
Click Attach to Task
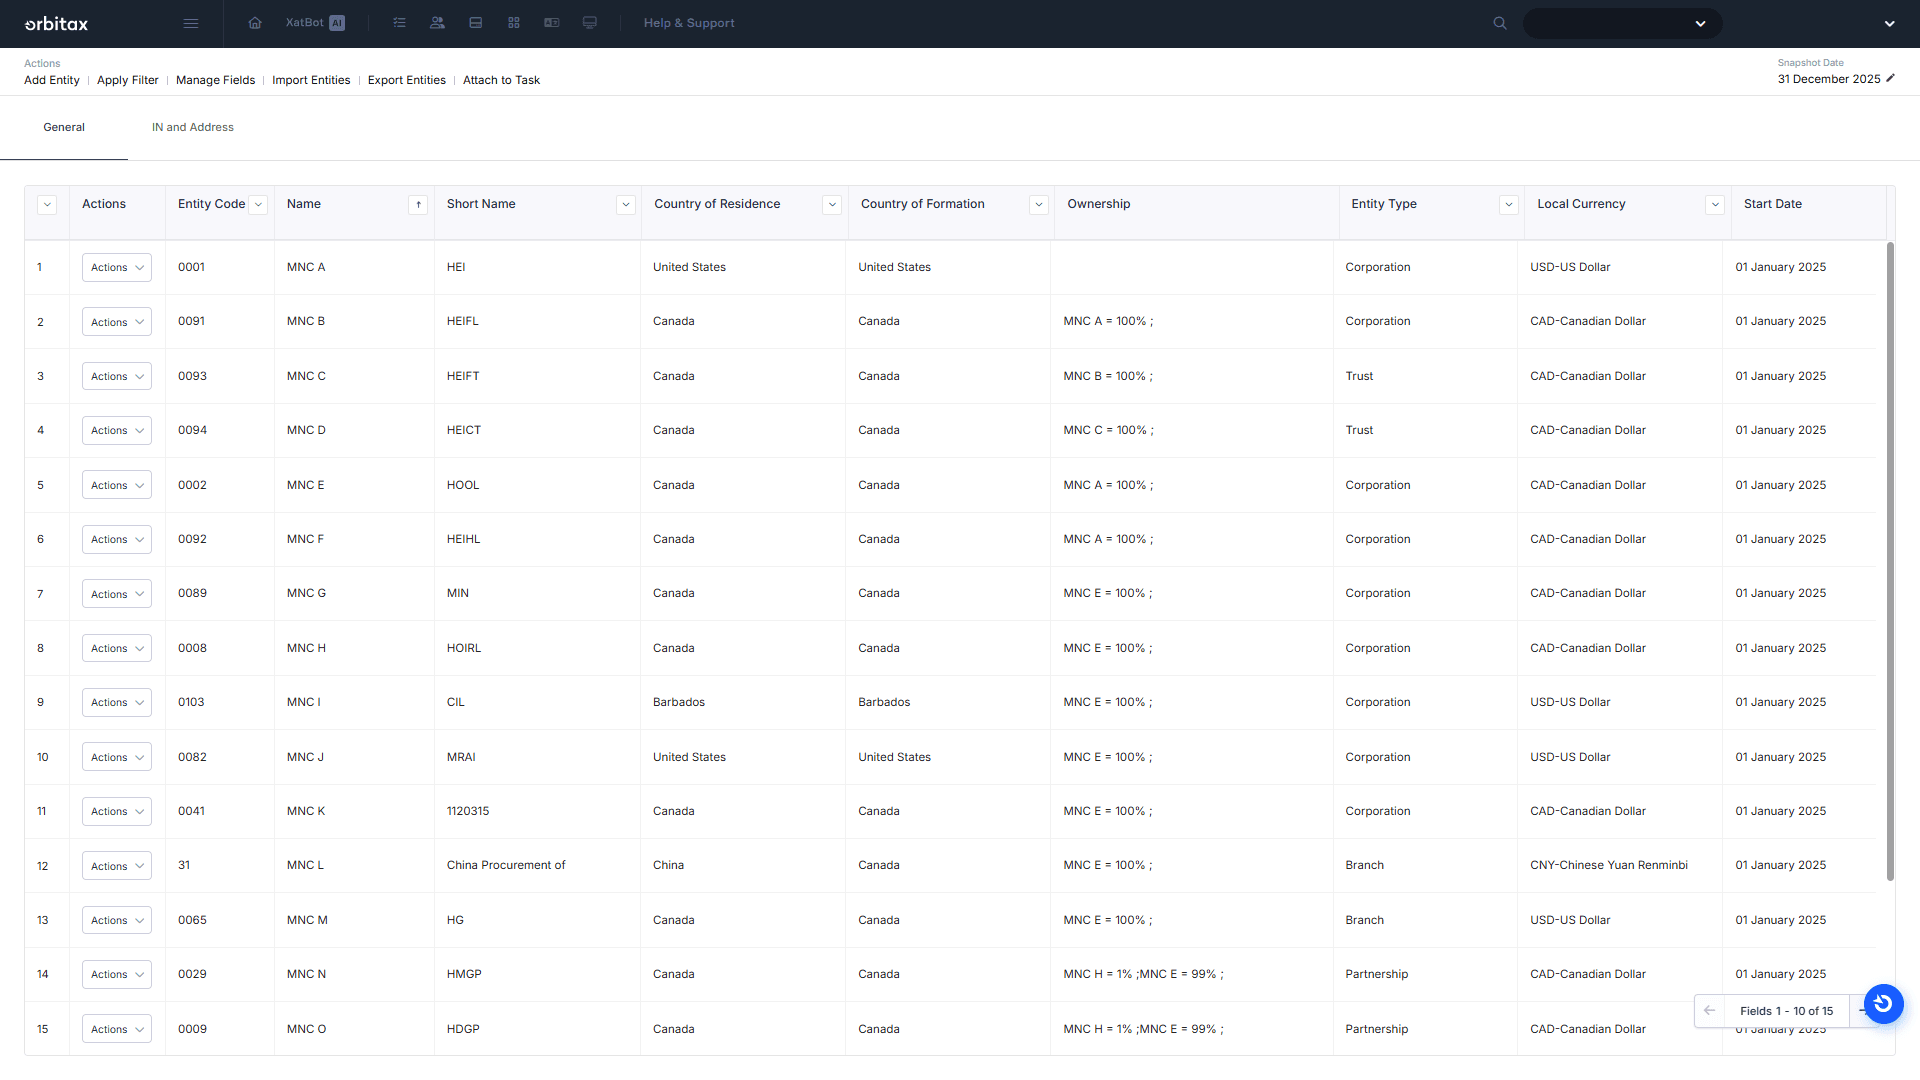click(501, 80)
